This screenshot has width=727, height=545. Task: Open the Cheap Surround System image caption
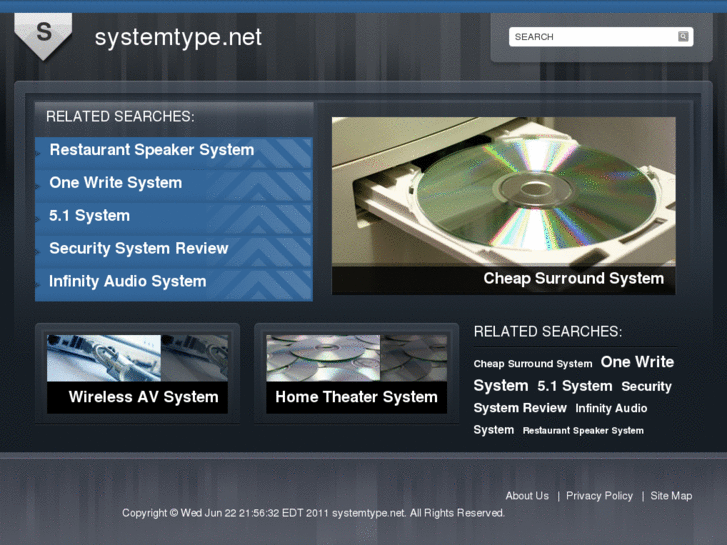coord(574,279)
